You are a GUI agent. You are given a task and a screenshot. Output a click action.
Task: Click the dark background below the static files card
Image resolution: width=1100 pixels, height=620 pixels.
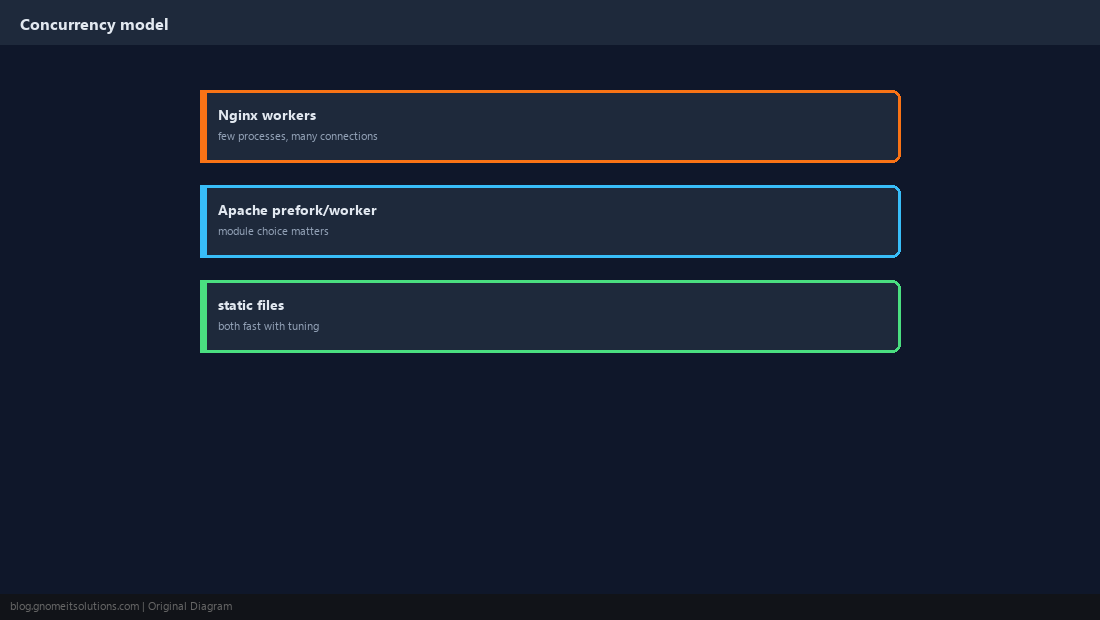point(550,470)
